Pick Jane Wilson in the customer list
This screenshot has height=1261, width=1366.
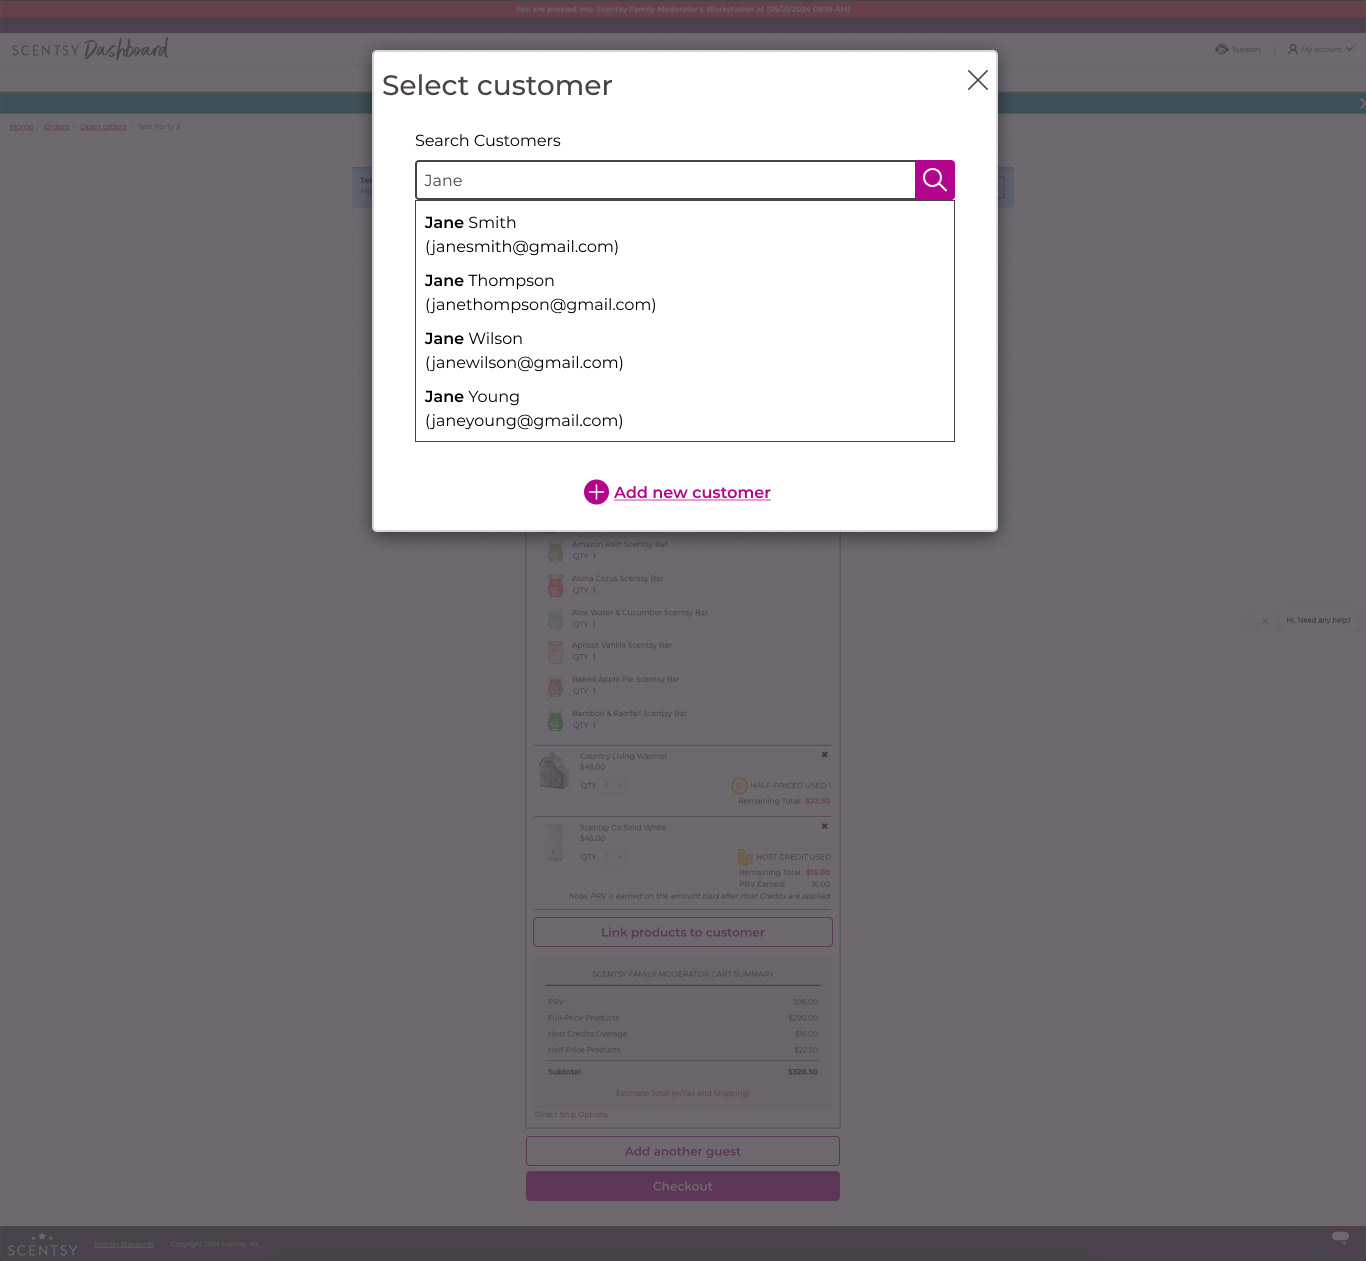click(x=685, y=350)
